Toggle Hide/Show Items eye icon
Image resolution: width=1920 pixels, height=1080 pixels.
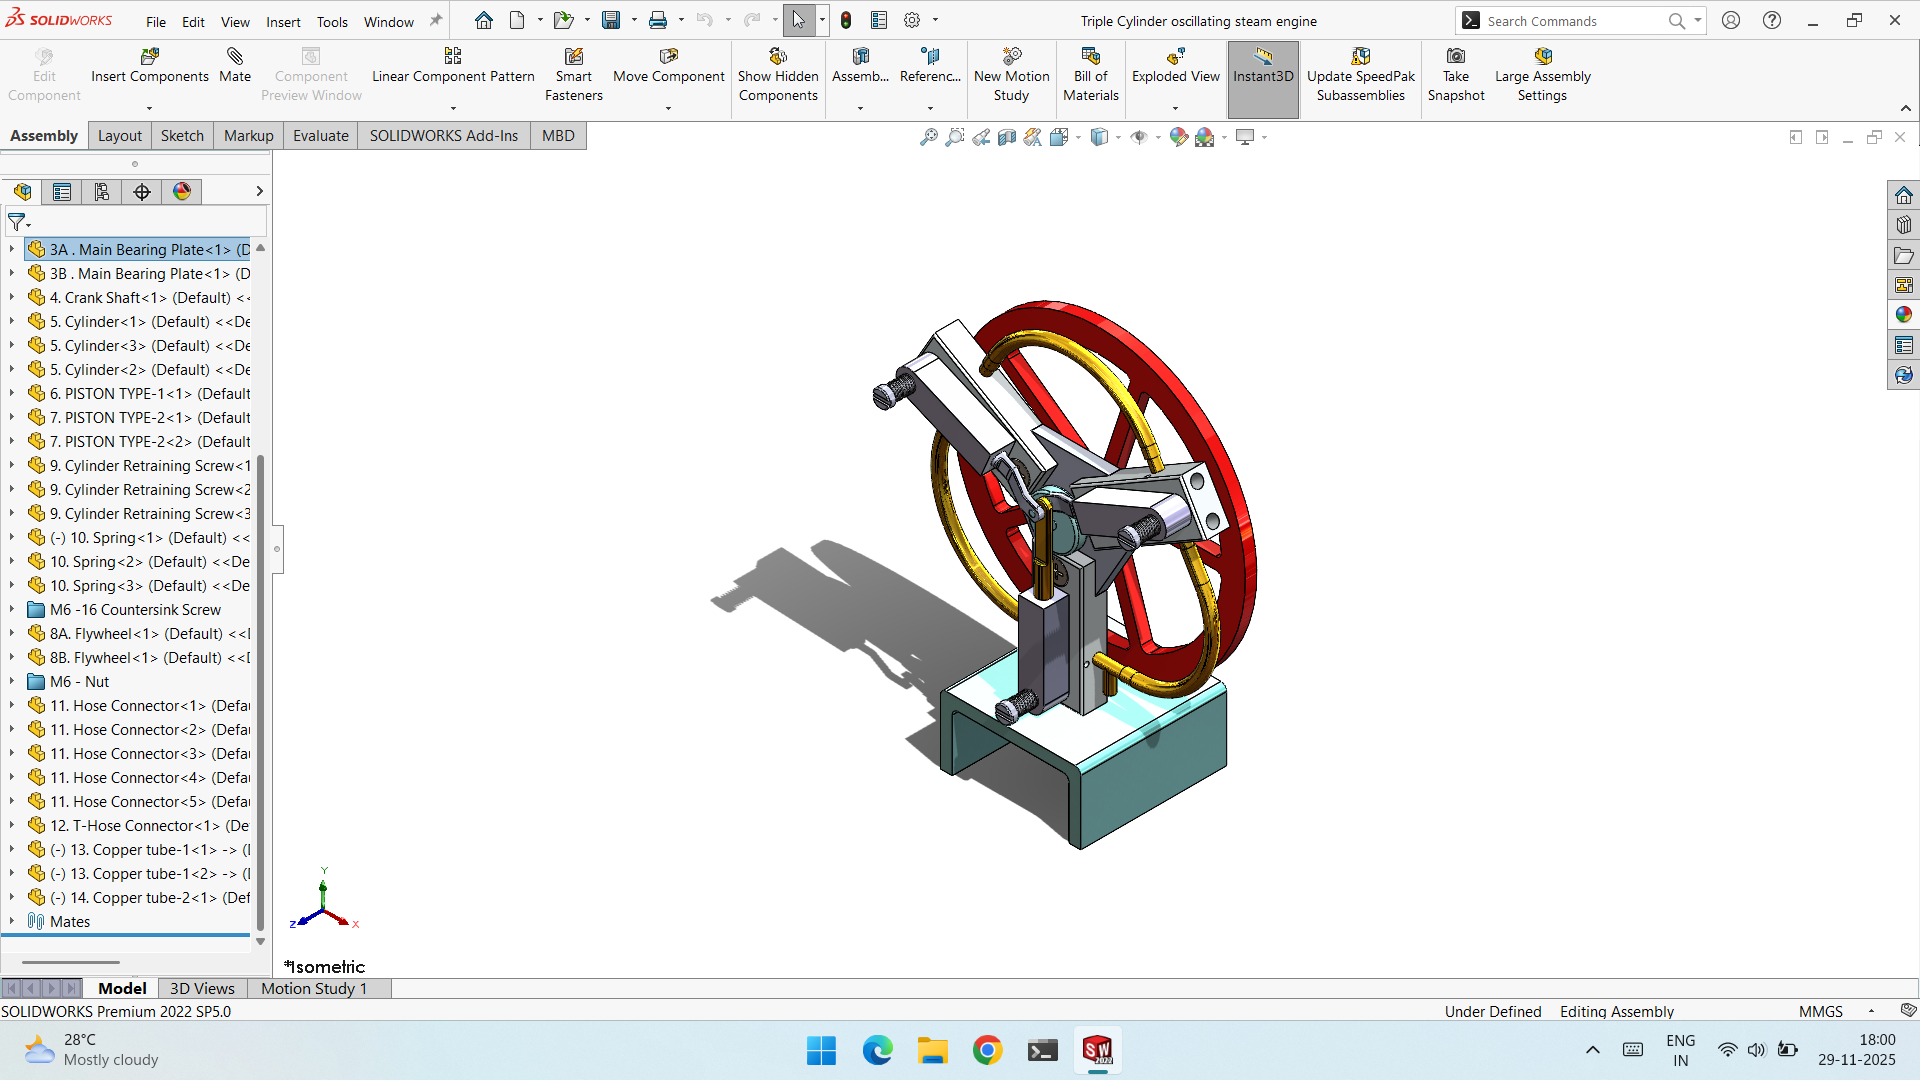pos(1139,137)
